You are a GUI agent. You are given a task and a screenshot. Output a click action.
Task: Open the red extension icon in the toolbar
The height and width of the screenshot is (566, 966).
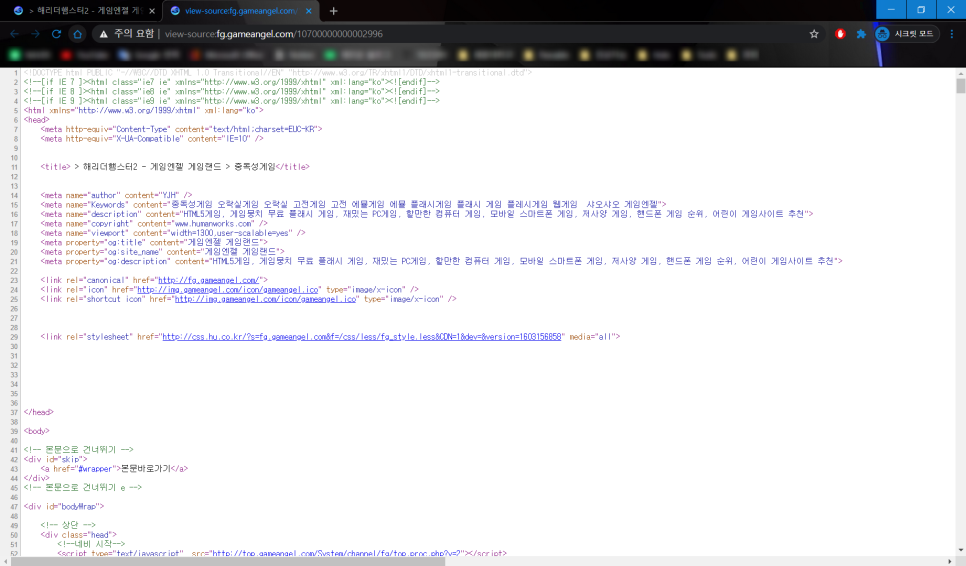840,34
